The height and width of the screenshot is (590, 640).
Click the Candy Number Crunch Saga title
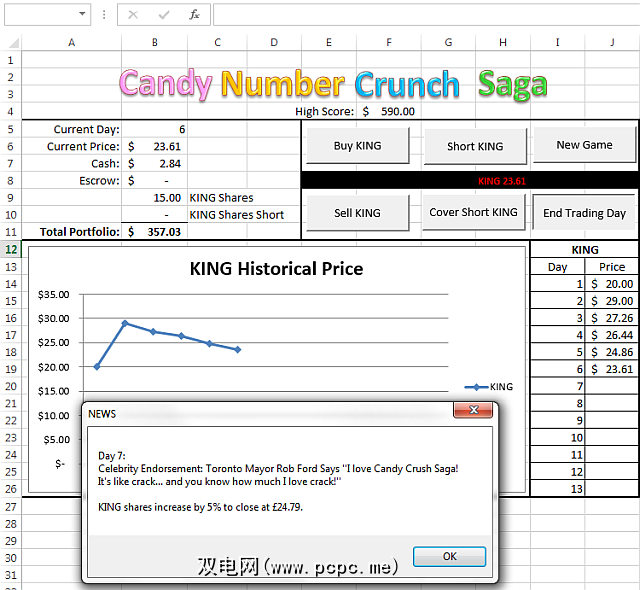coord(333,84)
